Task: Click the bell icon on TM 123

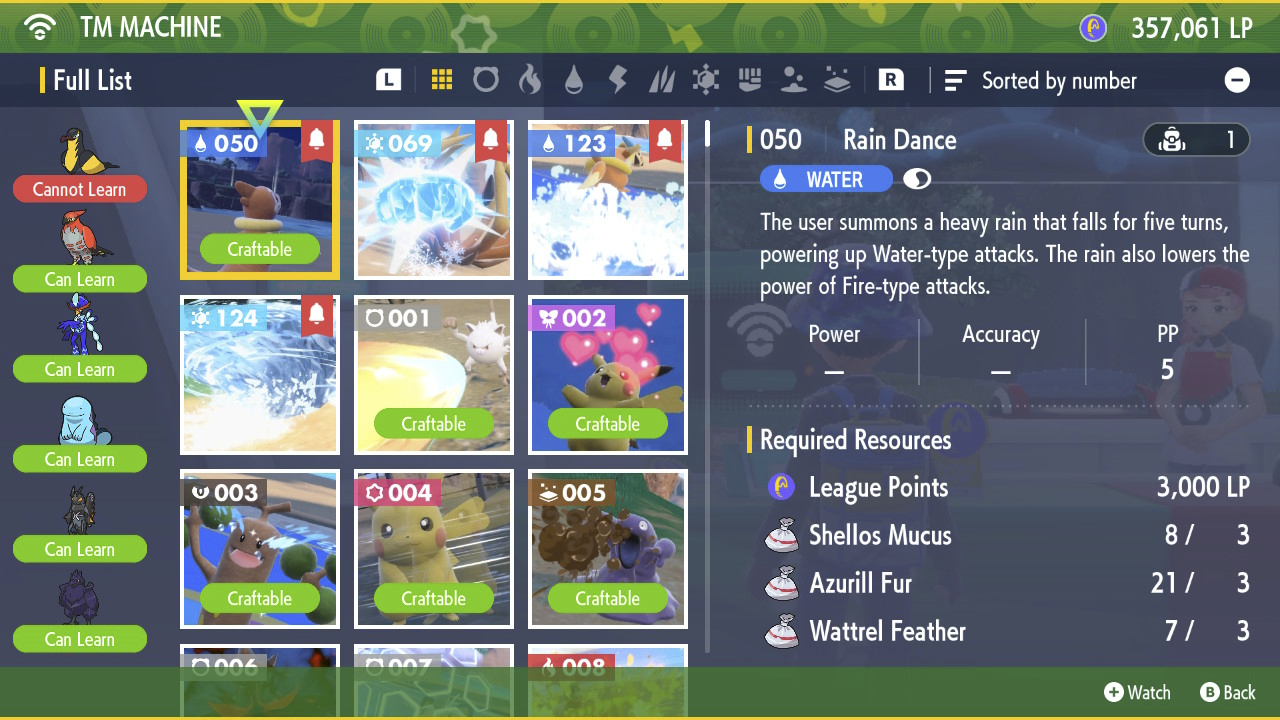Action: pyautogui.click(x=665, y=140)
